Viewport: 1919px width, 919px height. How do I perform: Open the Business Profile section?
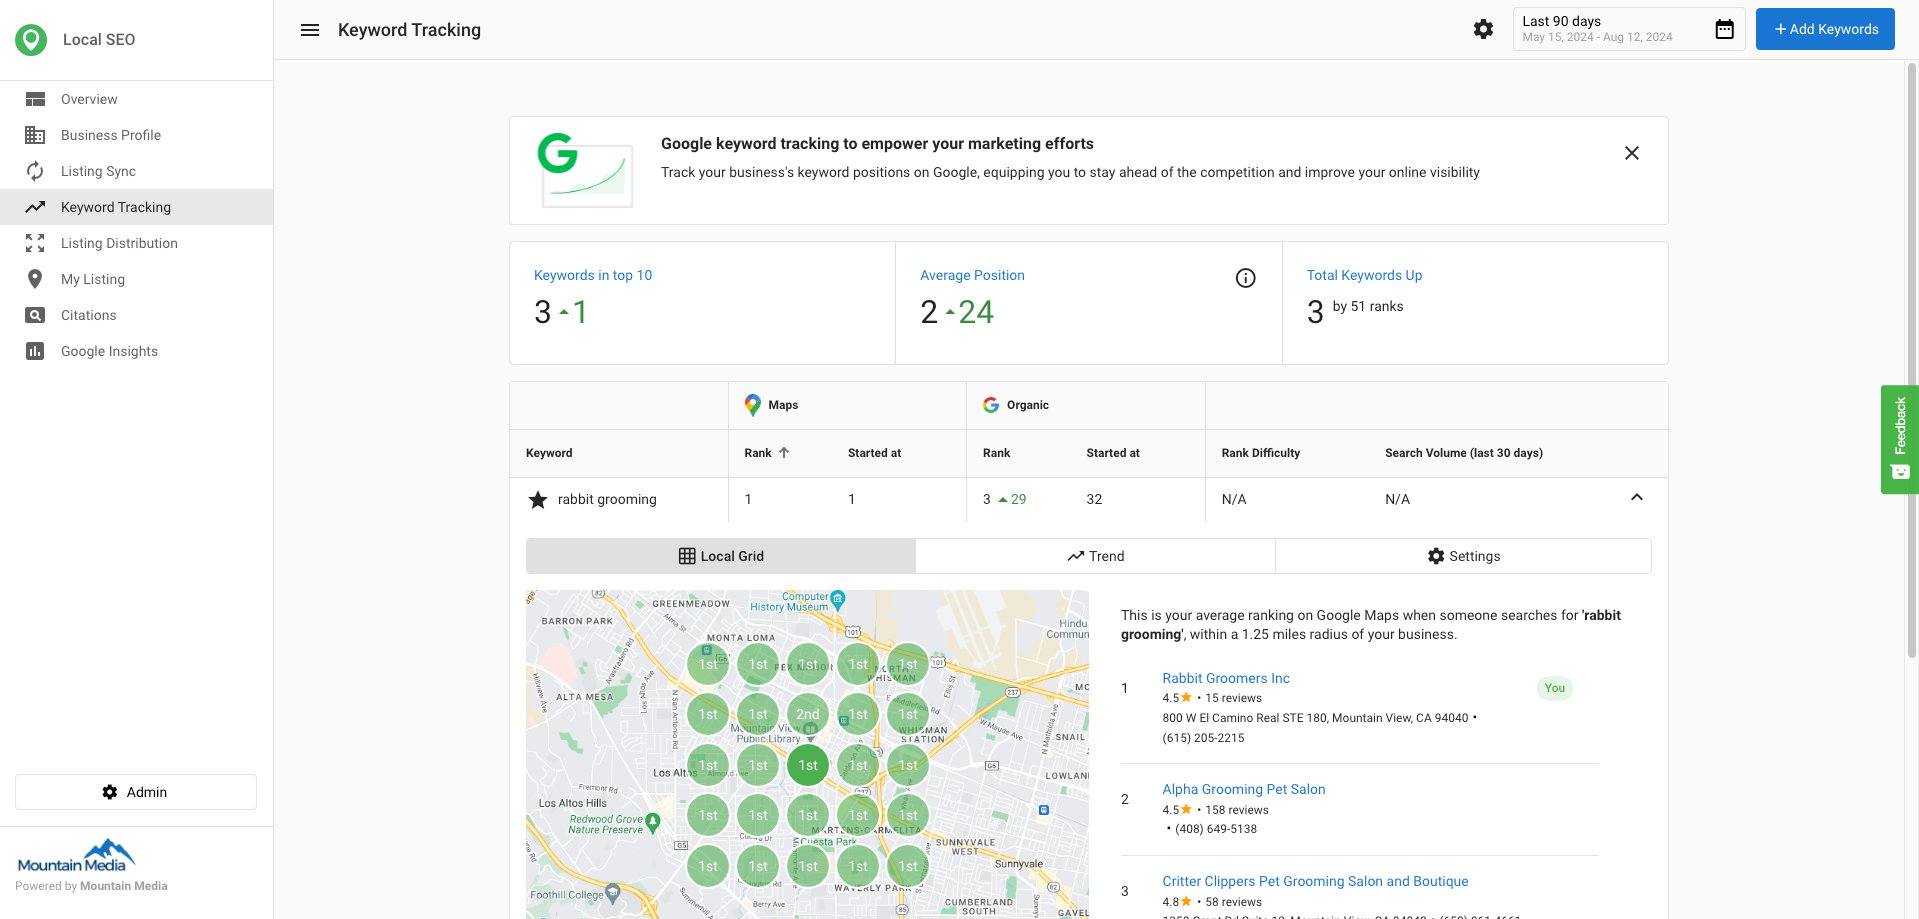coord(110,135)
